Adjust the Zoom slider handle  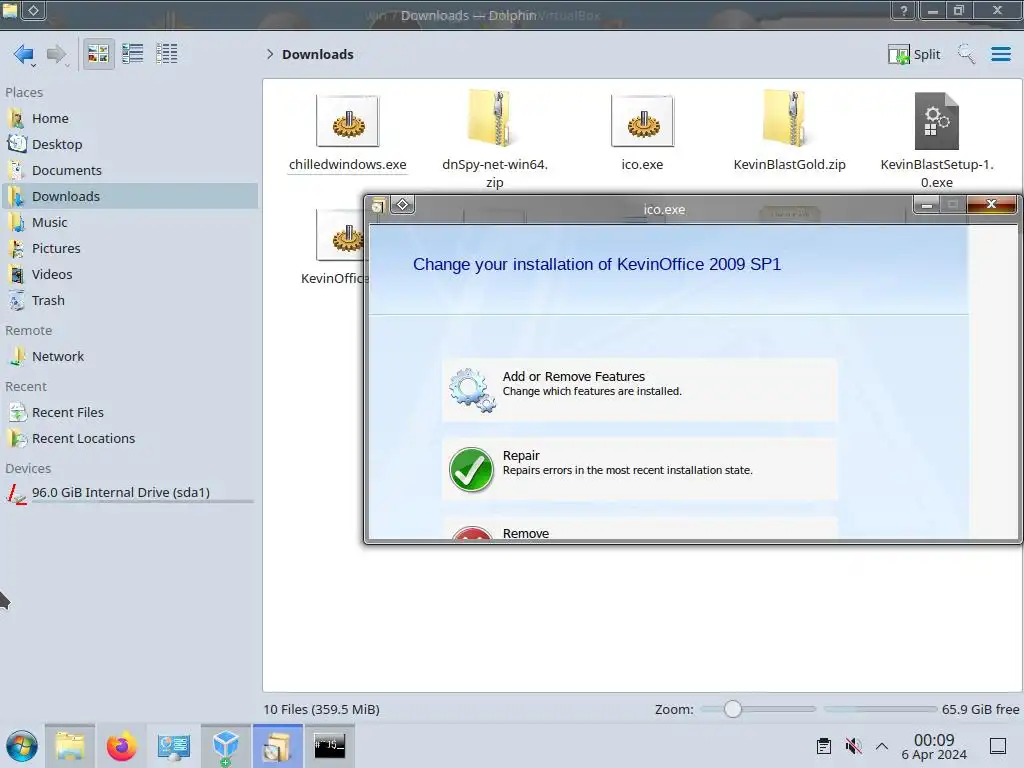(733, 709)
